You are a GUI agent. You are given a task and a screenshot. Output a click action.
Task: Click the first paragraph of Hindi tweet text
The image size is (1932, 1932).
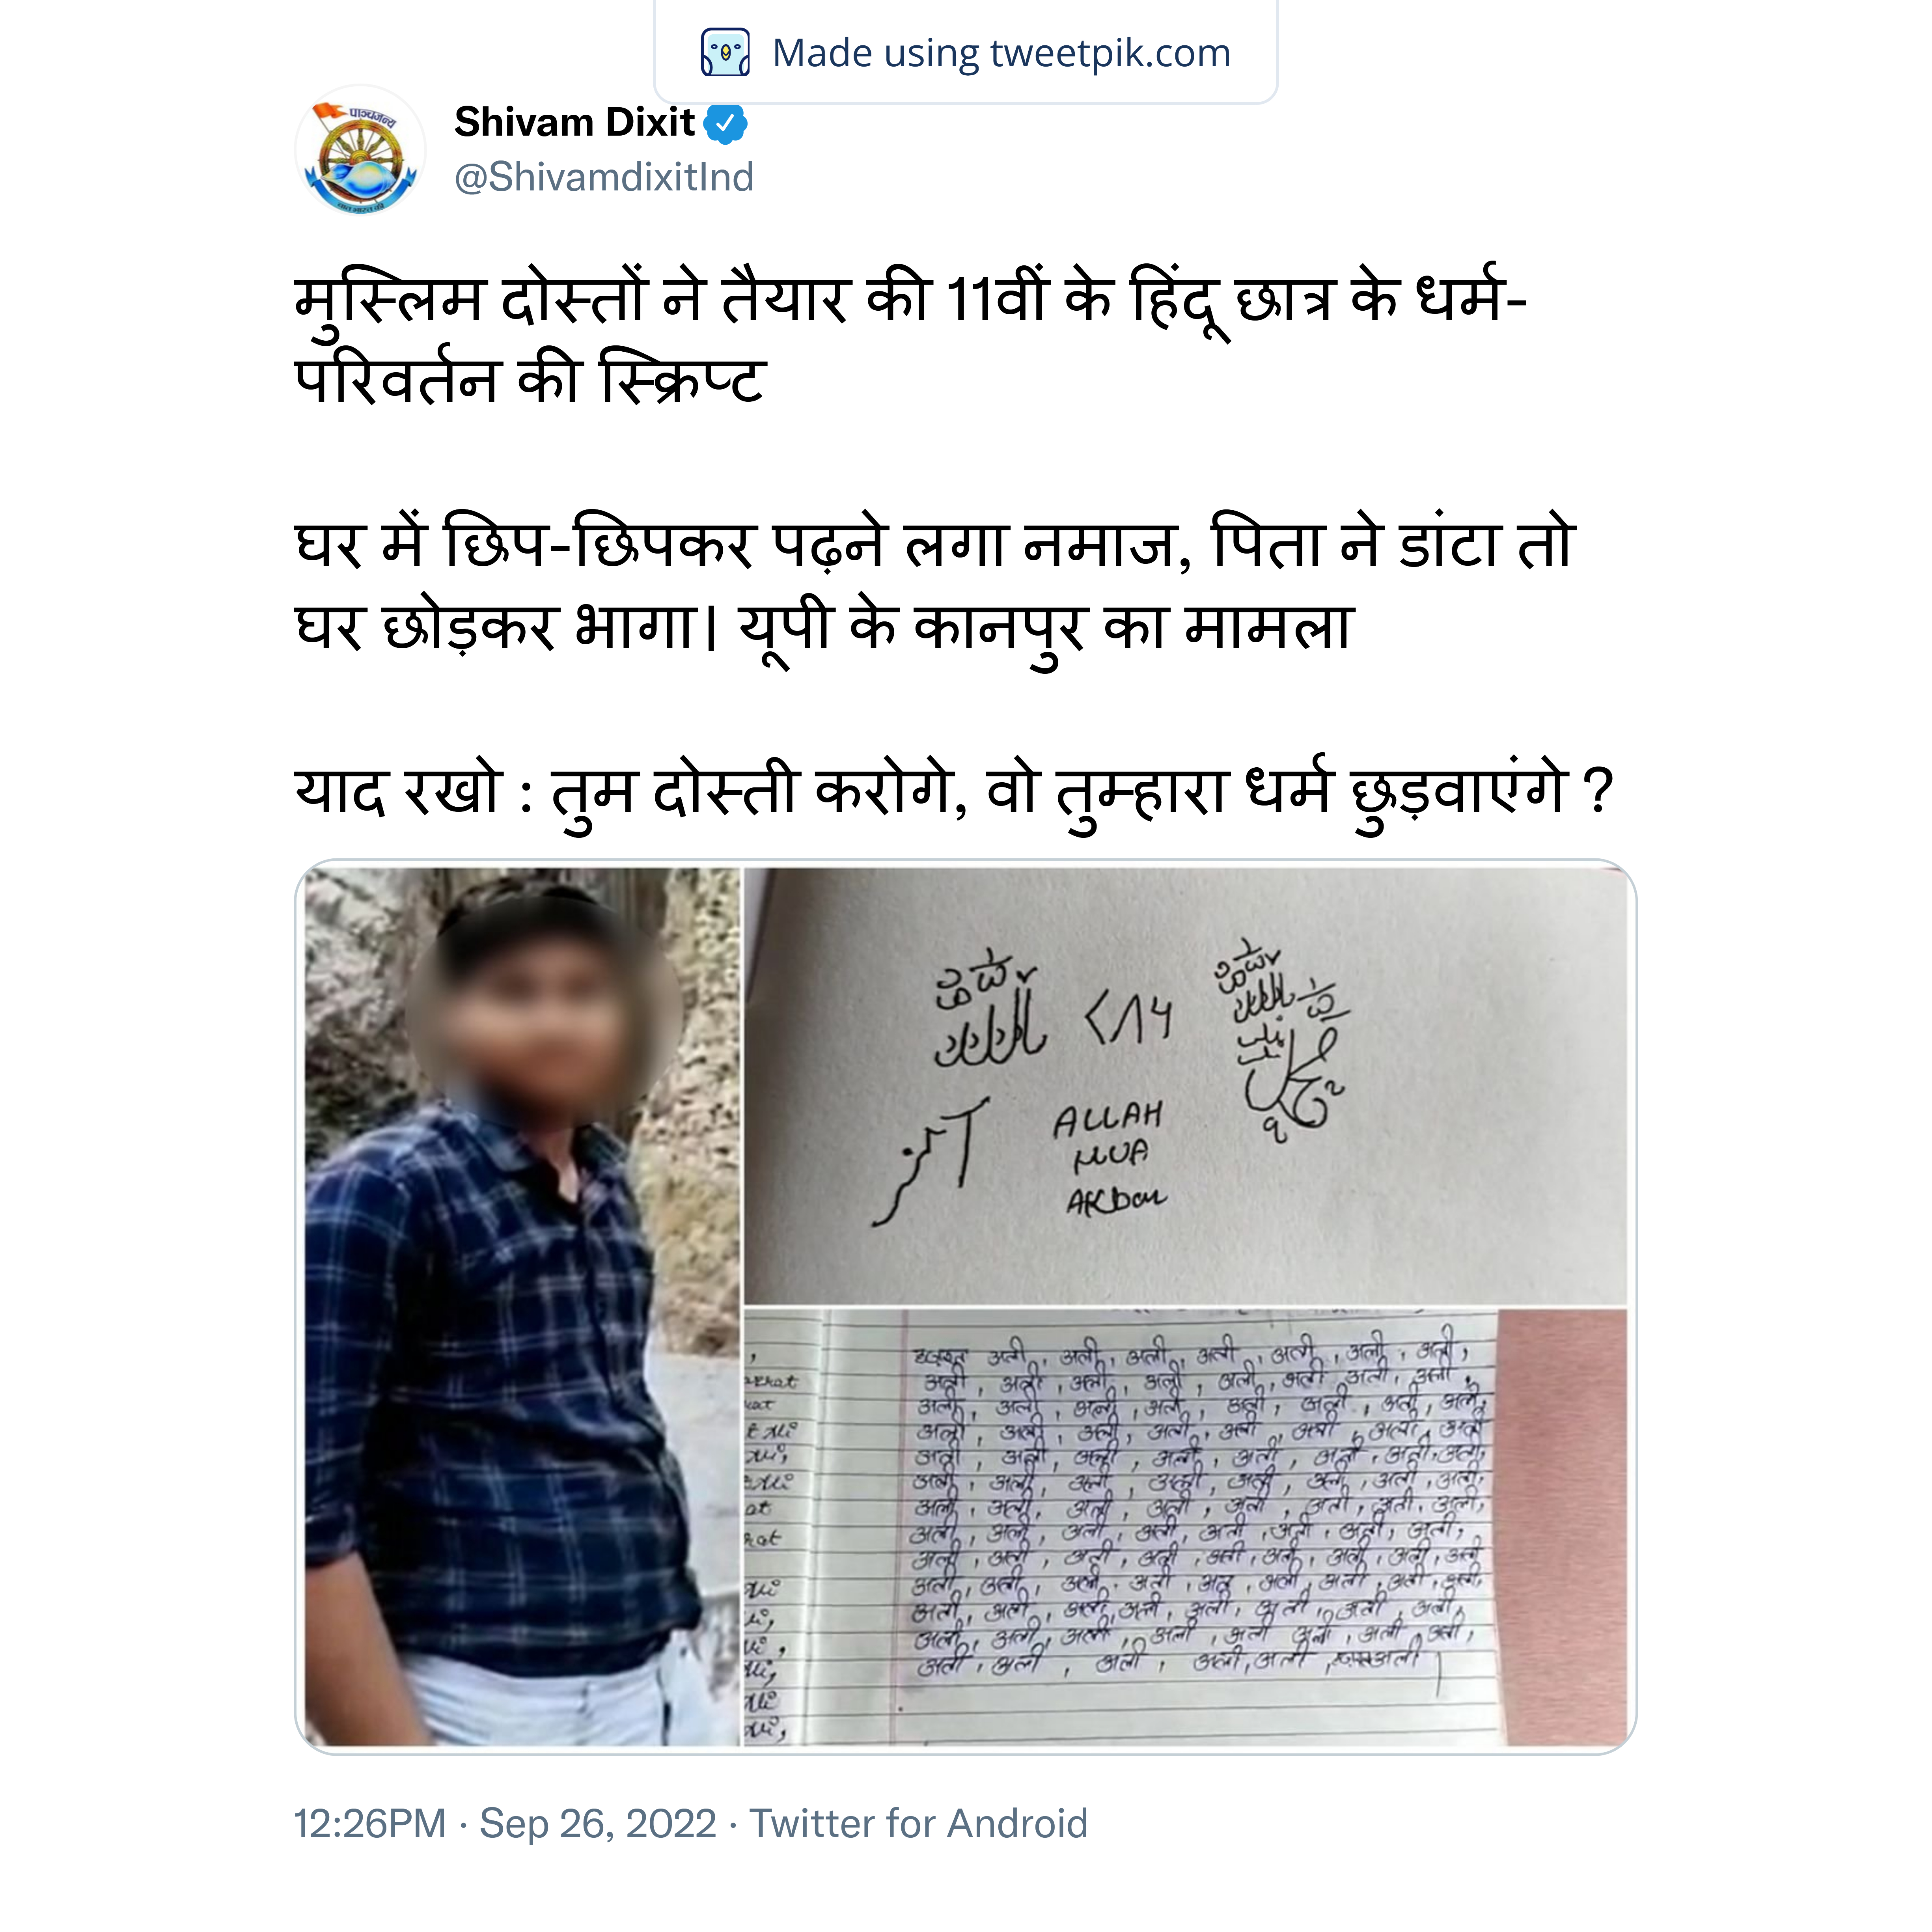910,339
